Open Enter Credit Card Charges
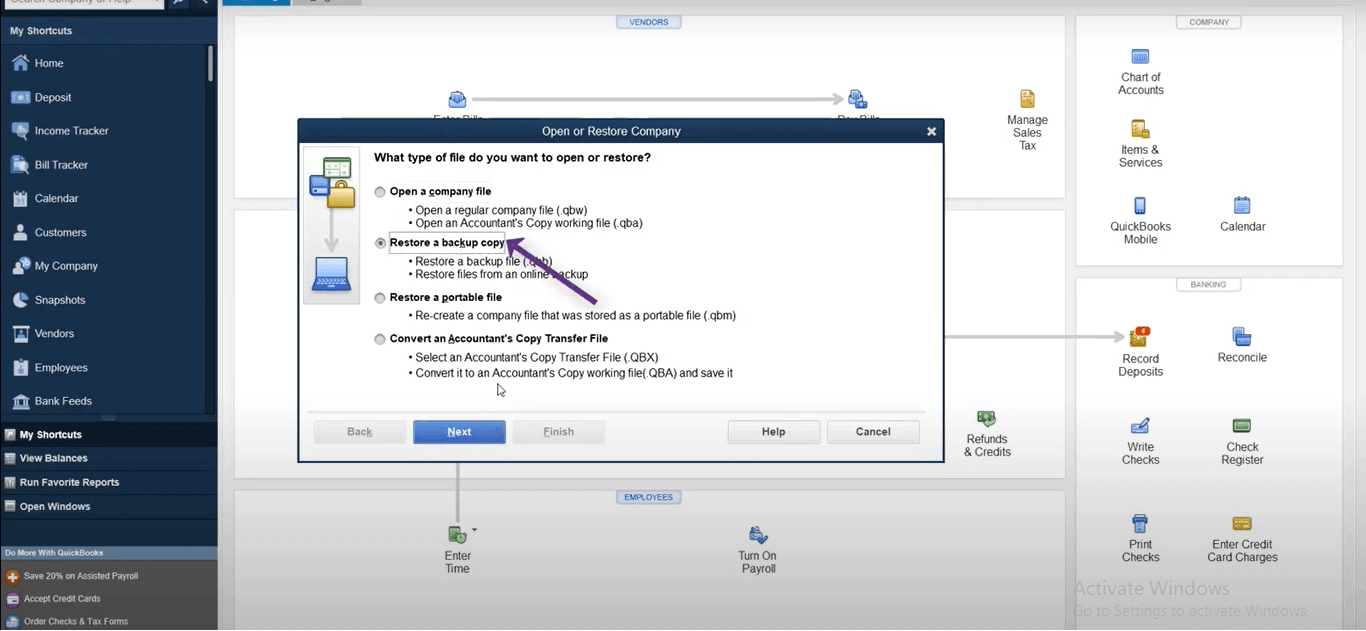The width and height of the screenshot is (1366, 631). point(1242,538)
